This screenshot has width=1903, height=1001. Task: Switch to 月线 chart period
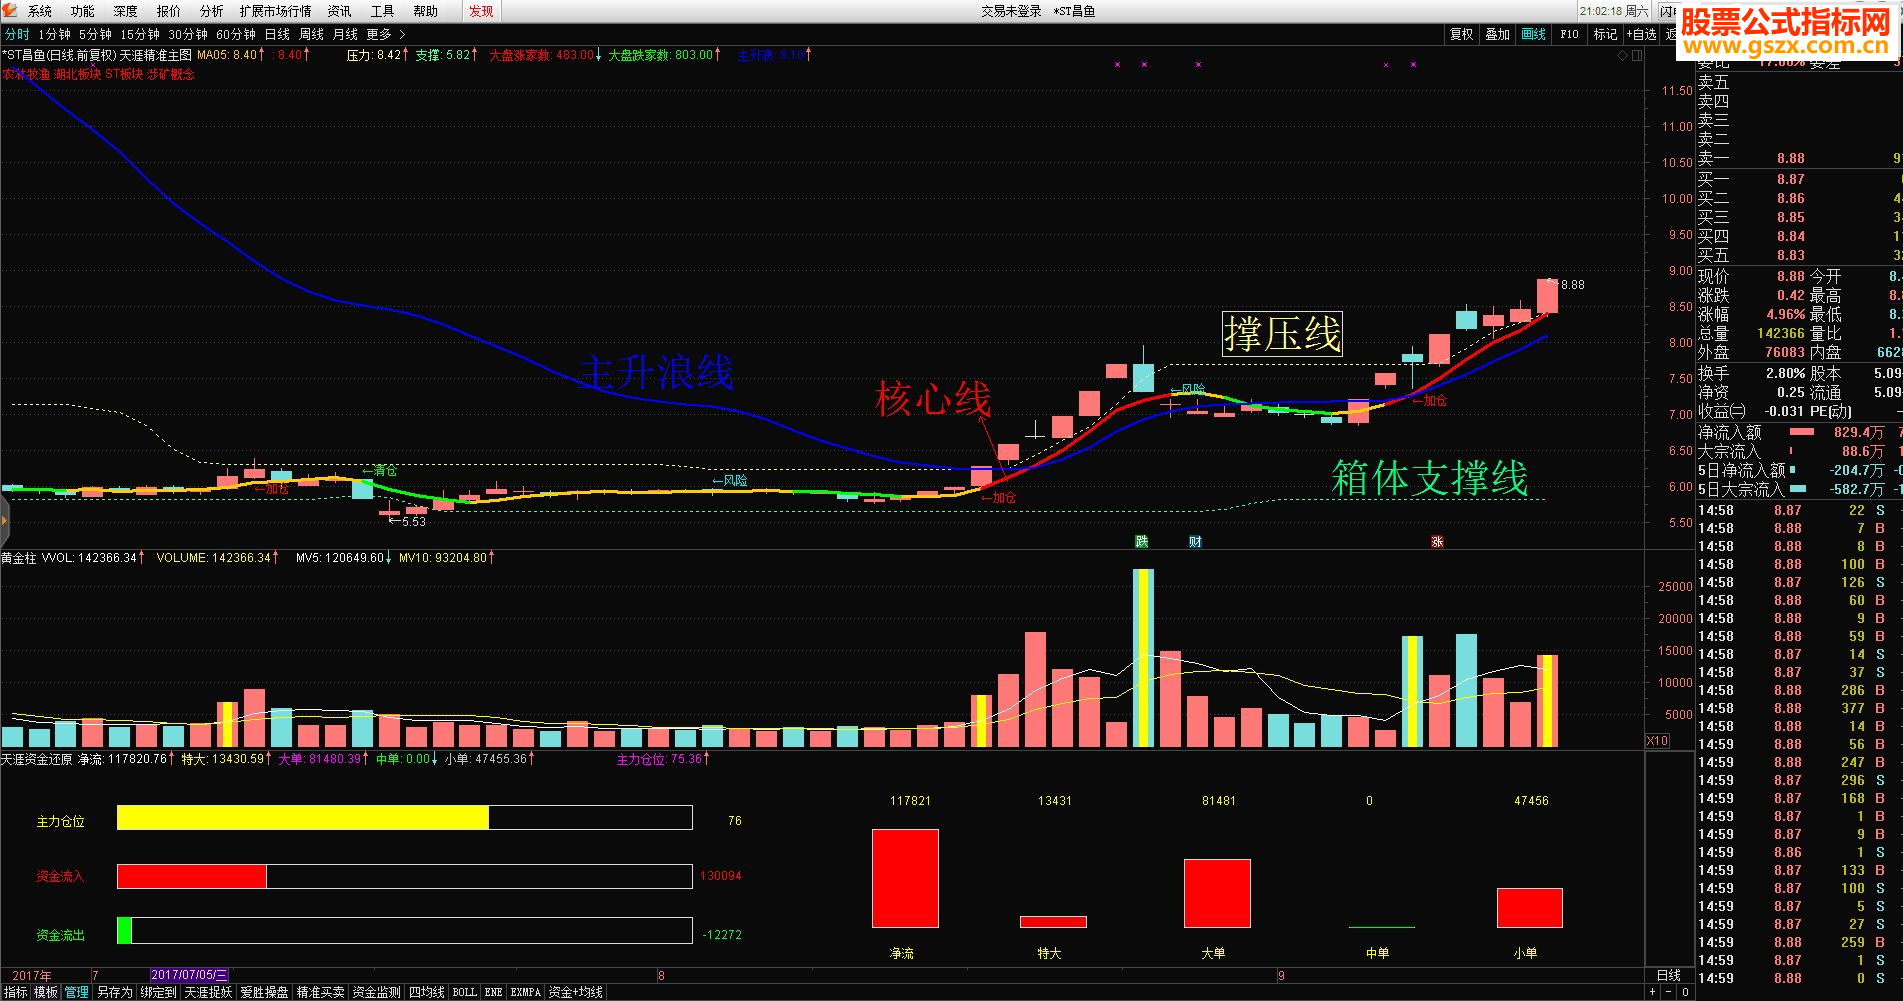click(346, 34)
